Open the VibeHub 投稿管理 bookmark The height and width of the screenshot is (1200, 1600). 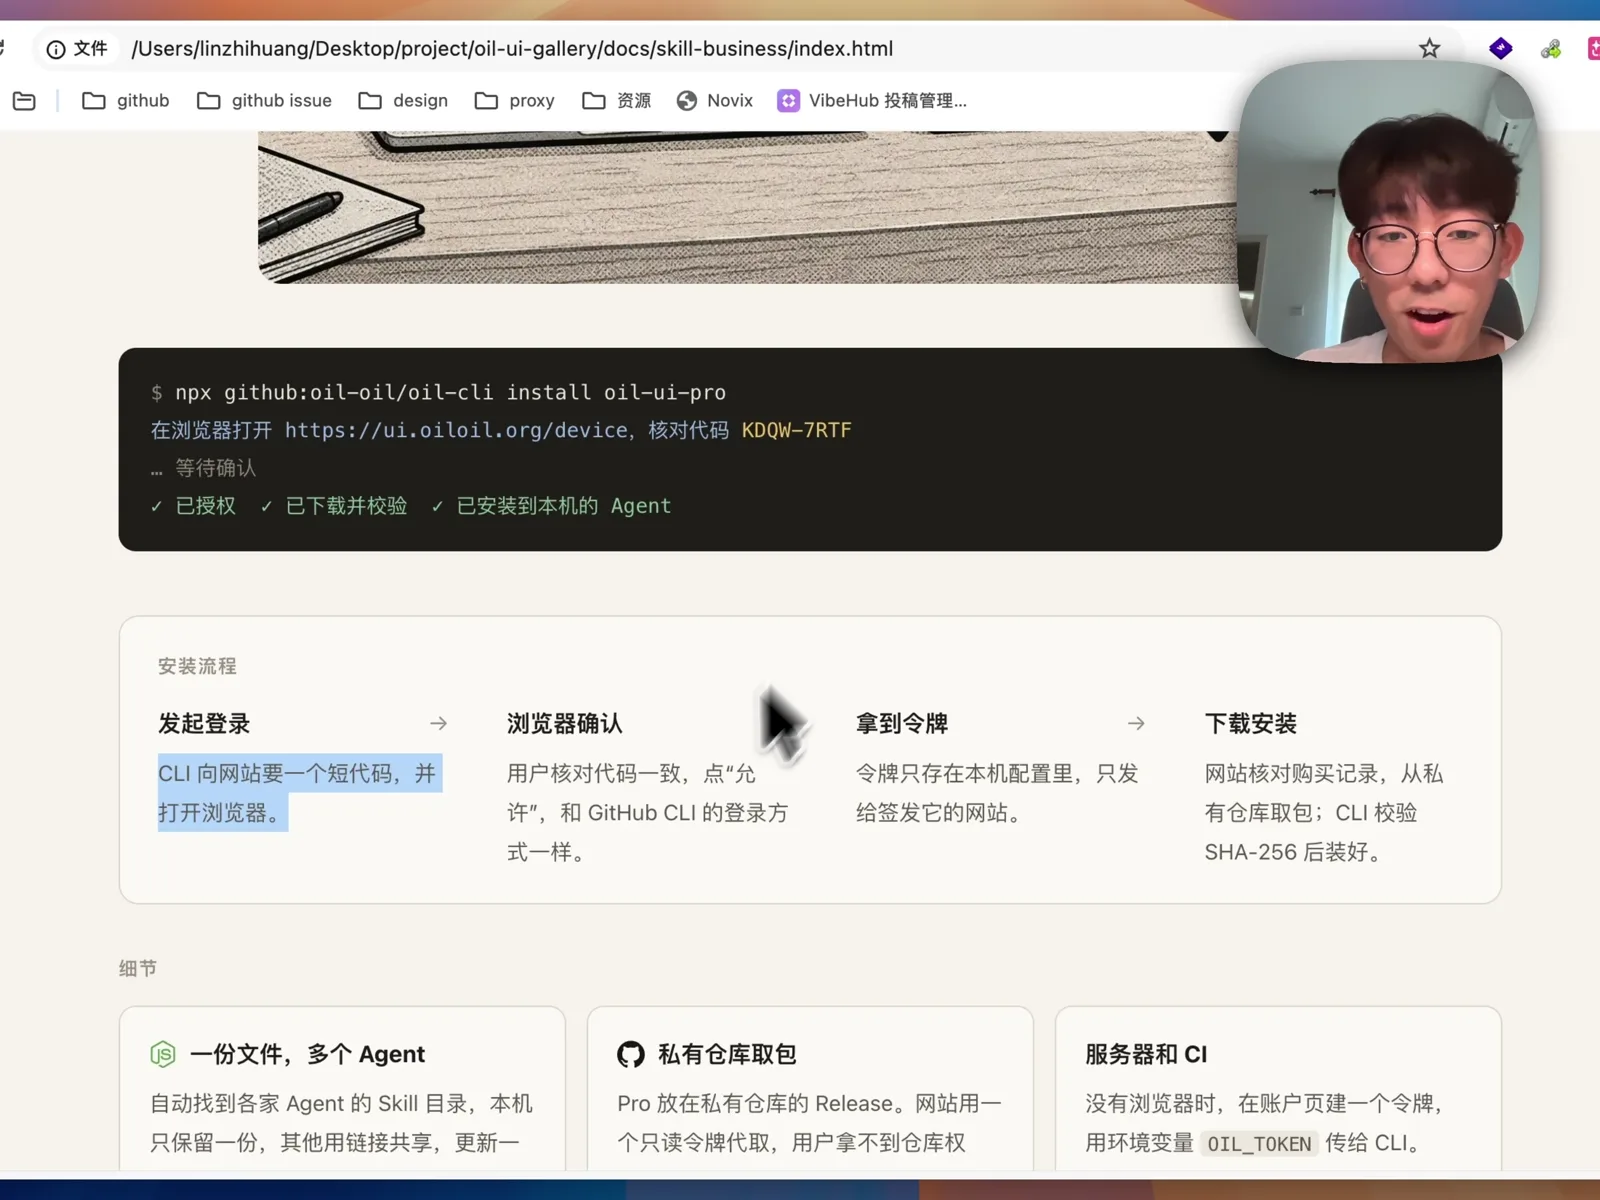tap(872, 101)
